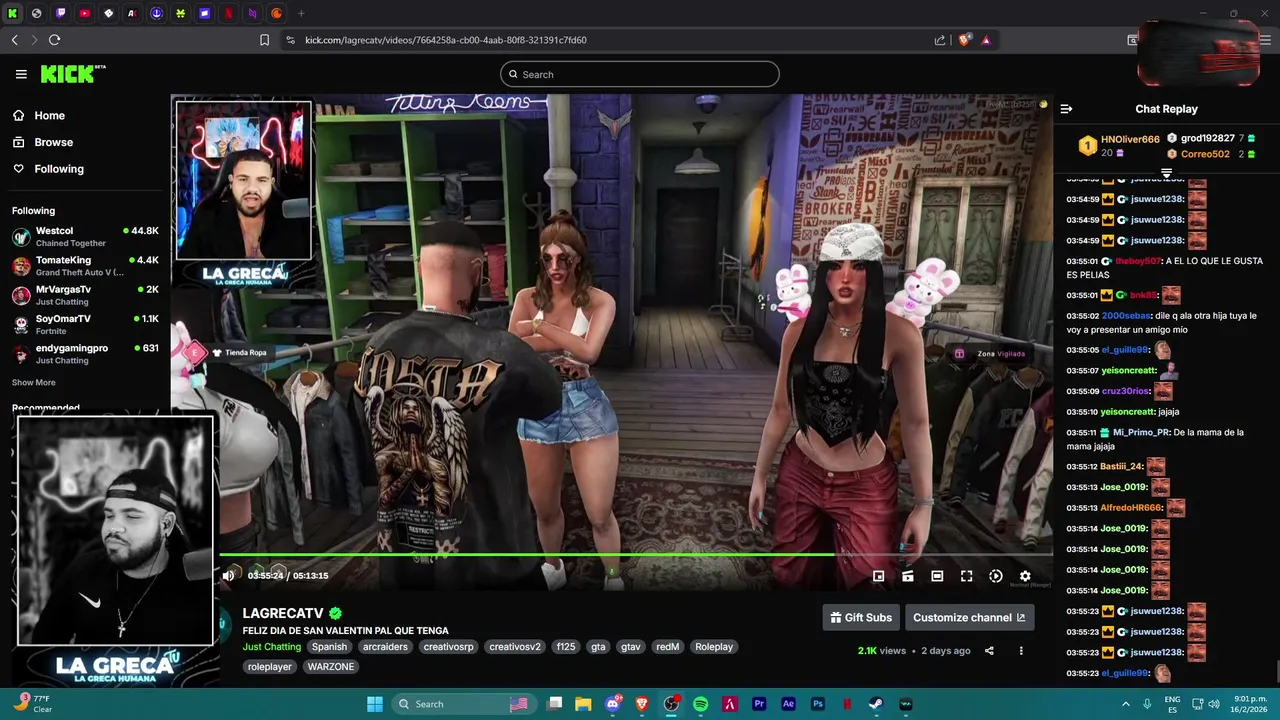The width and height of the screenshot is (1280, 720).
Task: Select the Roleplay tag
Action: pos(714,647)
